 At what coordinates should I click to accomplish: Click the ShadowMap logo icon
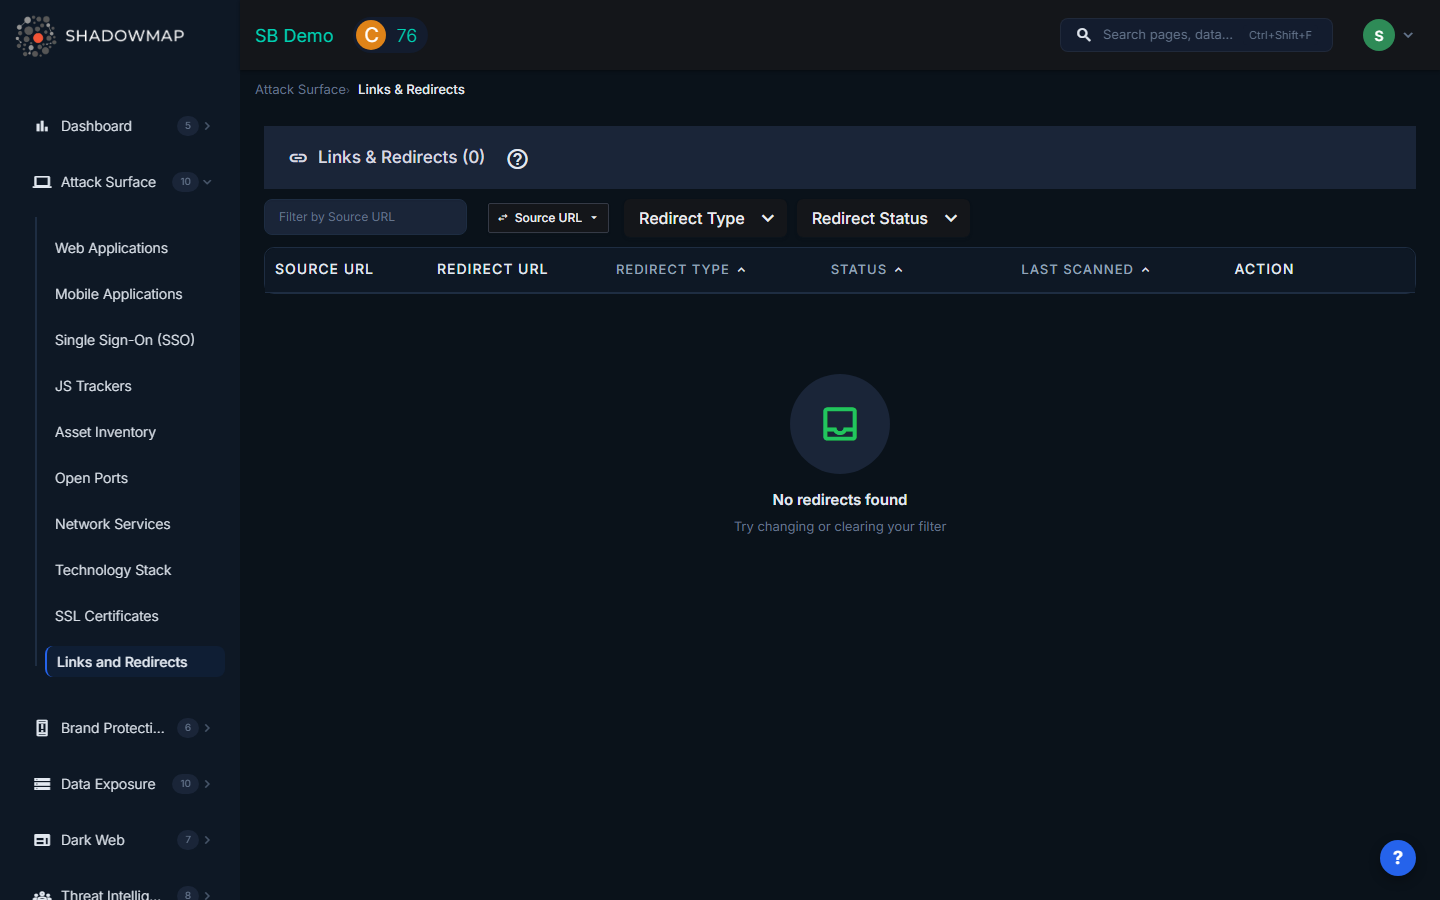click(36, 36)
